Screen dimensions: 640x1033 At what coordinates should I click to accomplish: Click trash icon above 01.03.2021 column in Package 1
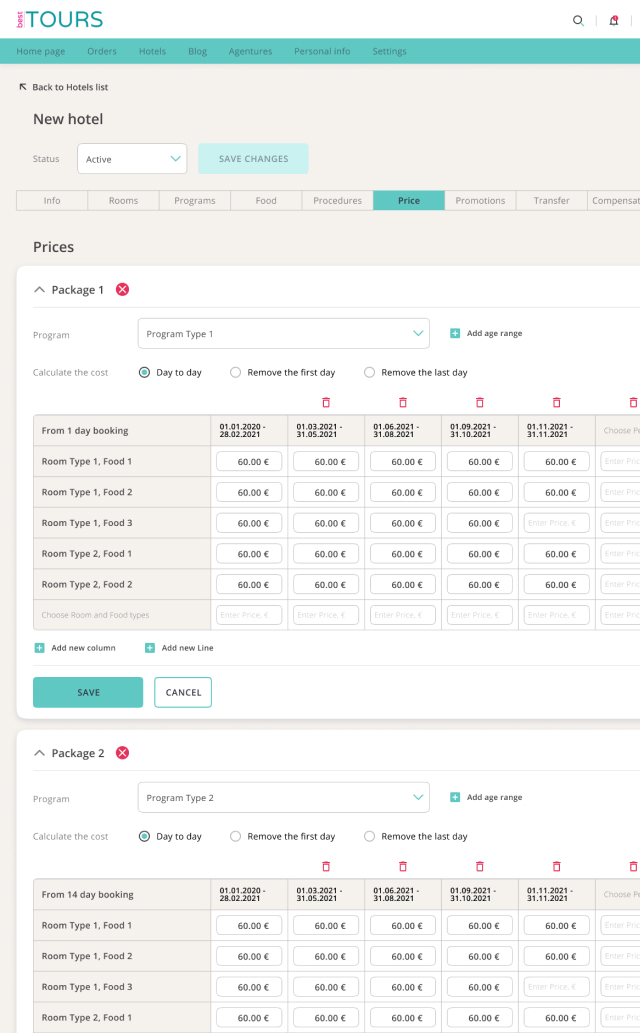click(326, 402)
